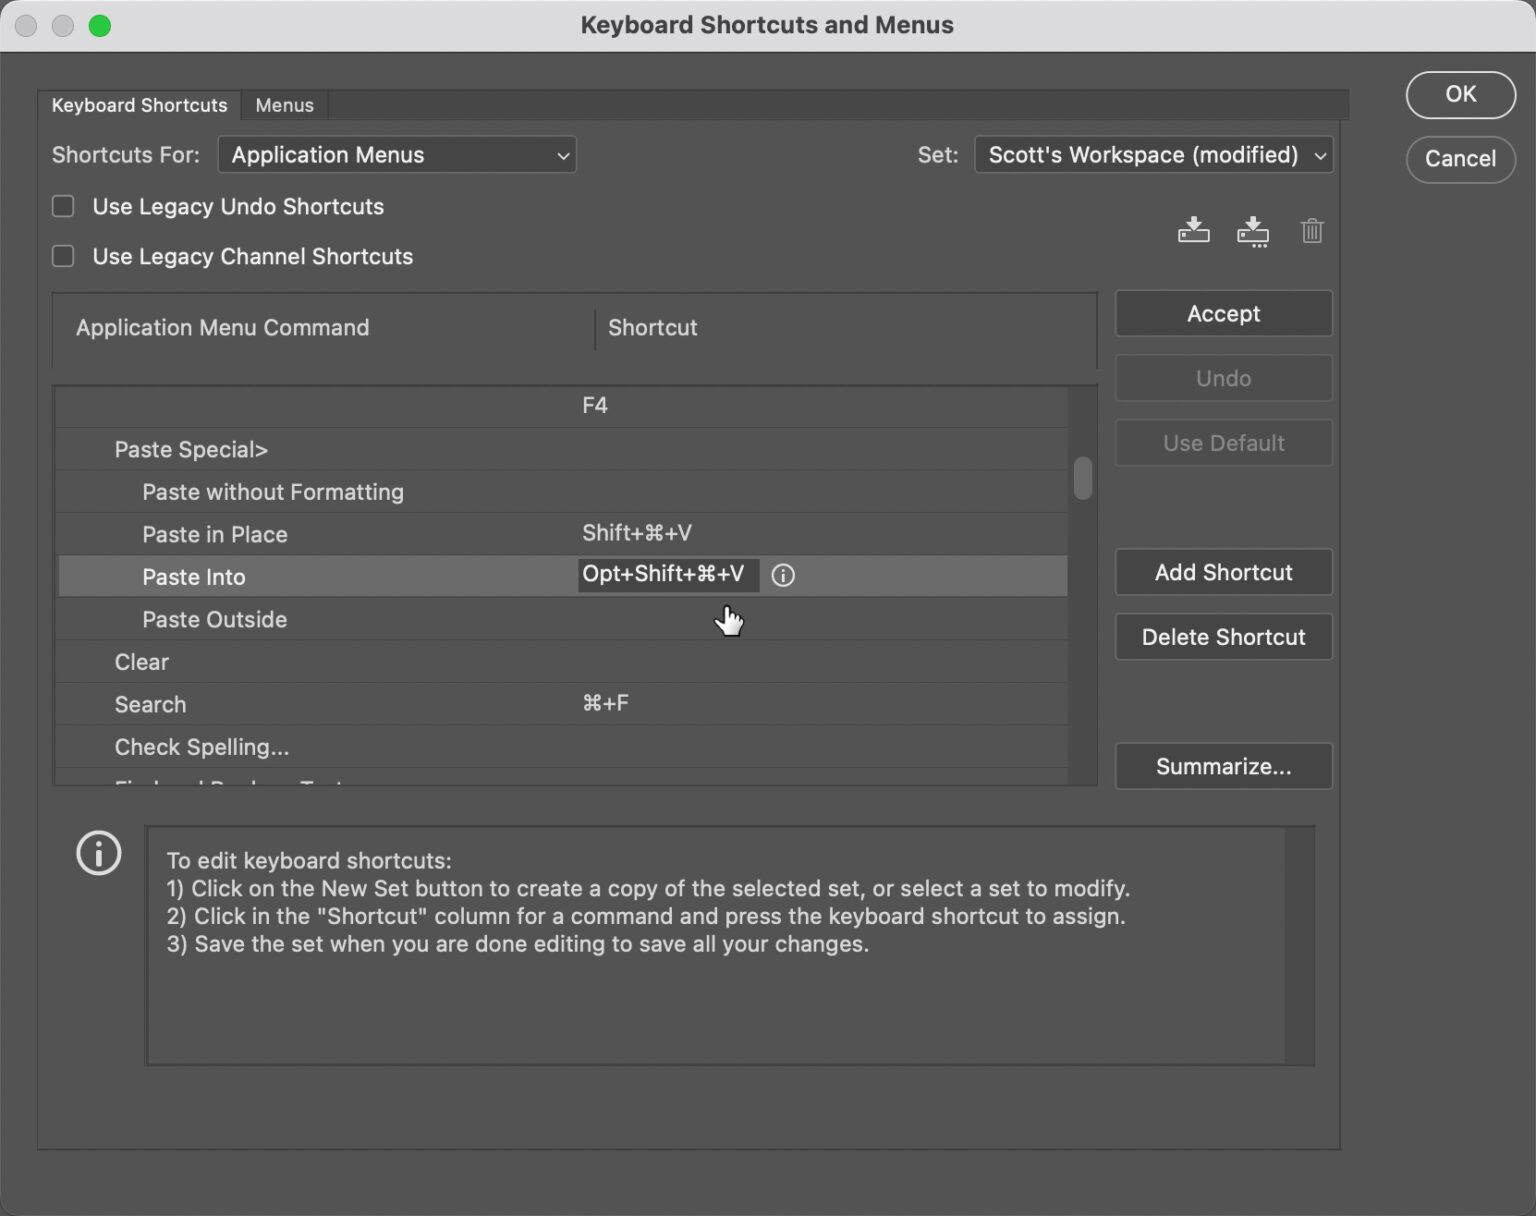Switch to the Menus tab
Screen dimensions: 1536x1216
[x=284, y=105]
